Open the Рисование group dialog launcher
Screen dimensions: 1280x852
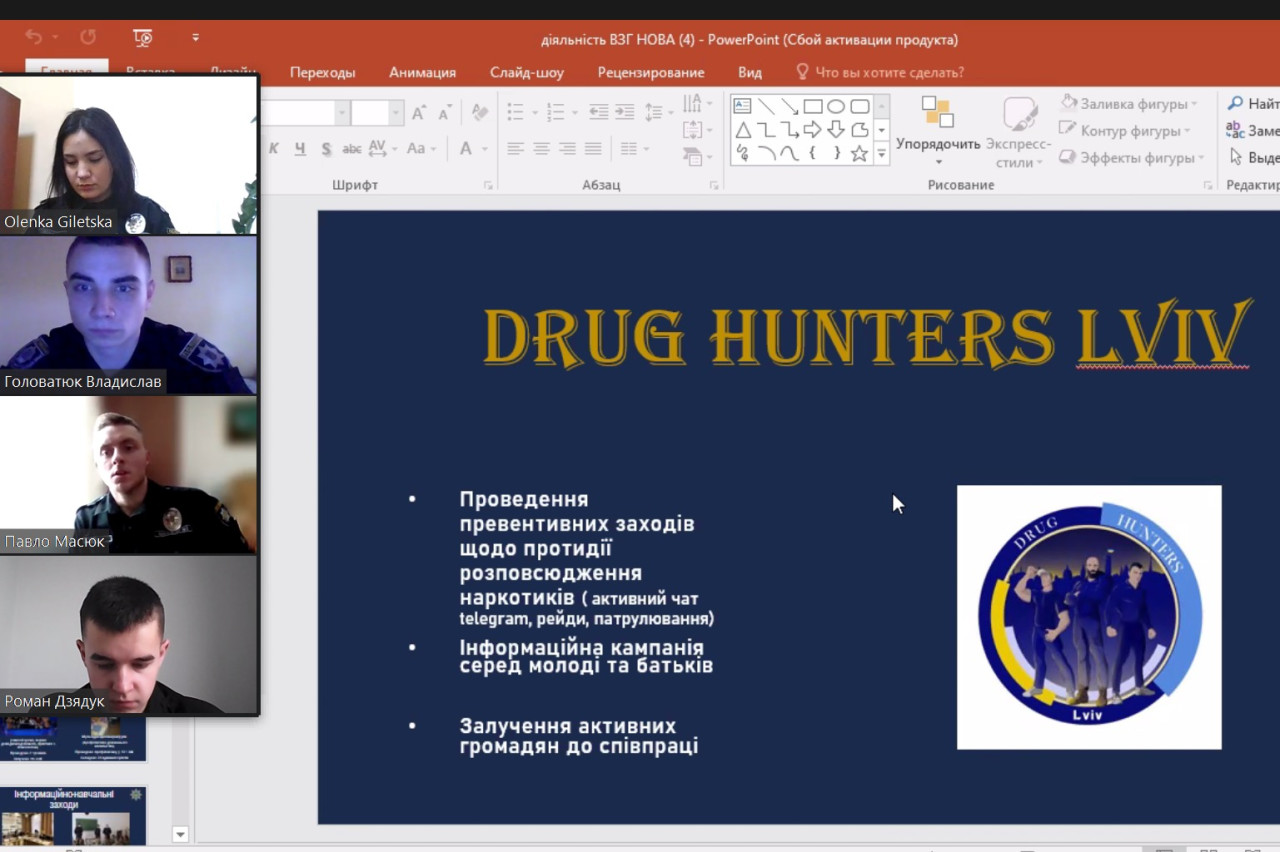[1208, 185]
